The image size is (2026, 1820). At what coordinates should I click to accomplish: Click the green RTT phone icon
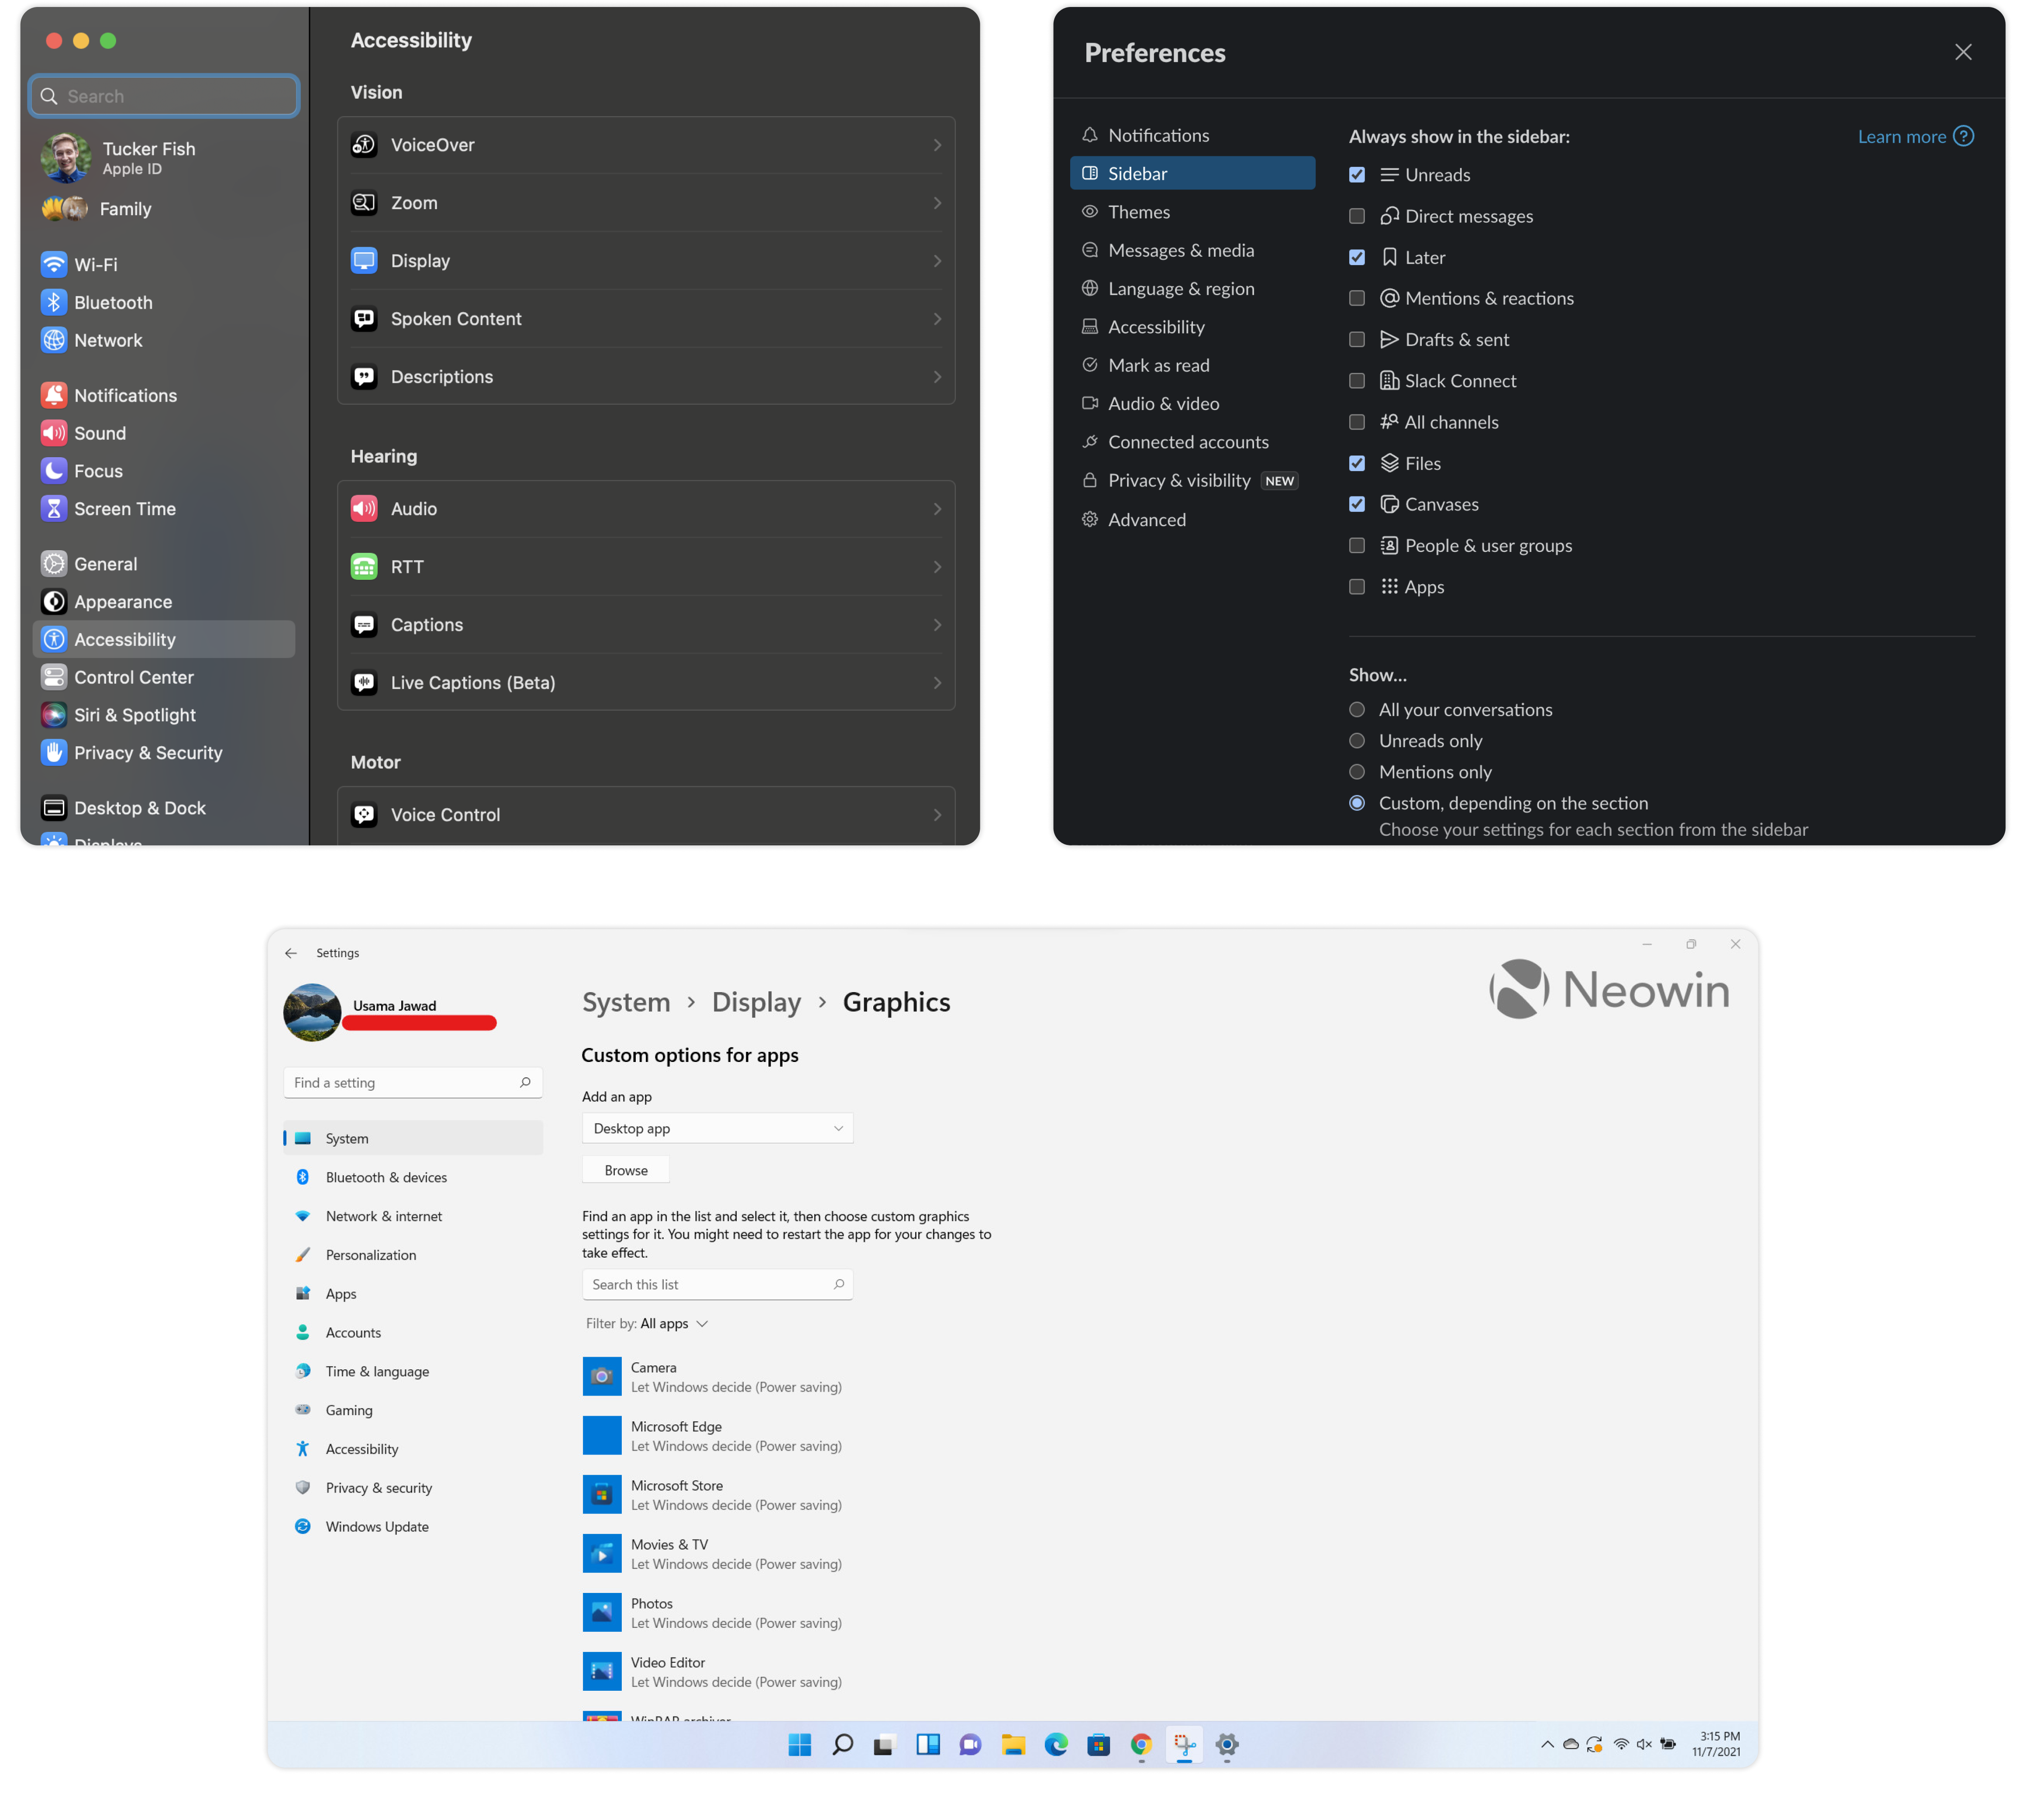tap(364, 567)
